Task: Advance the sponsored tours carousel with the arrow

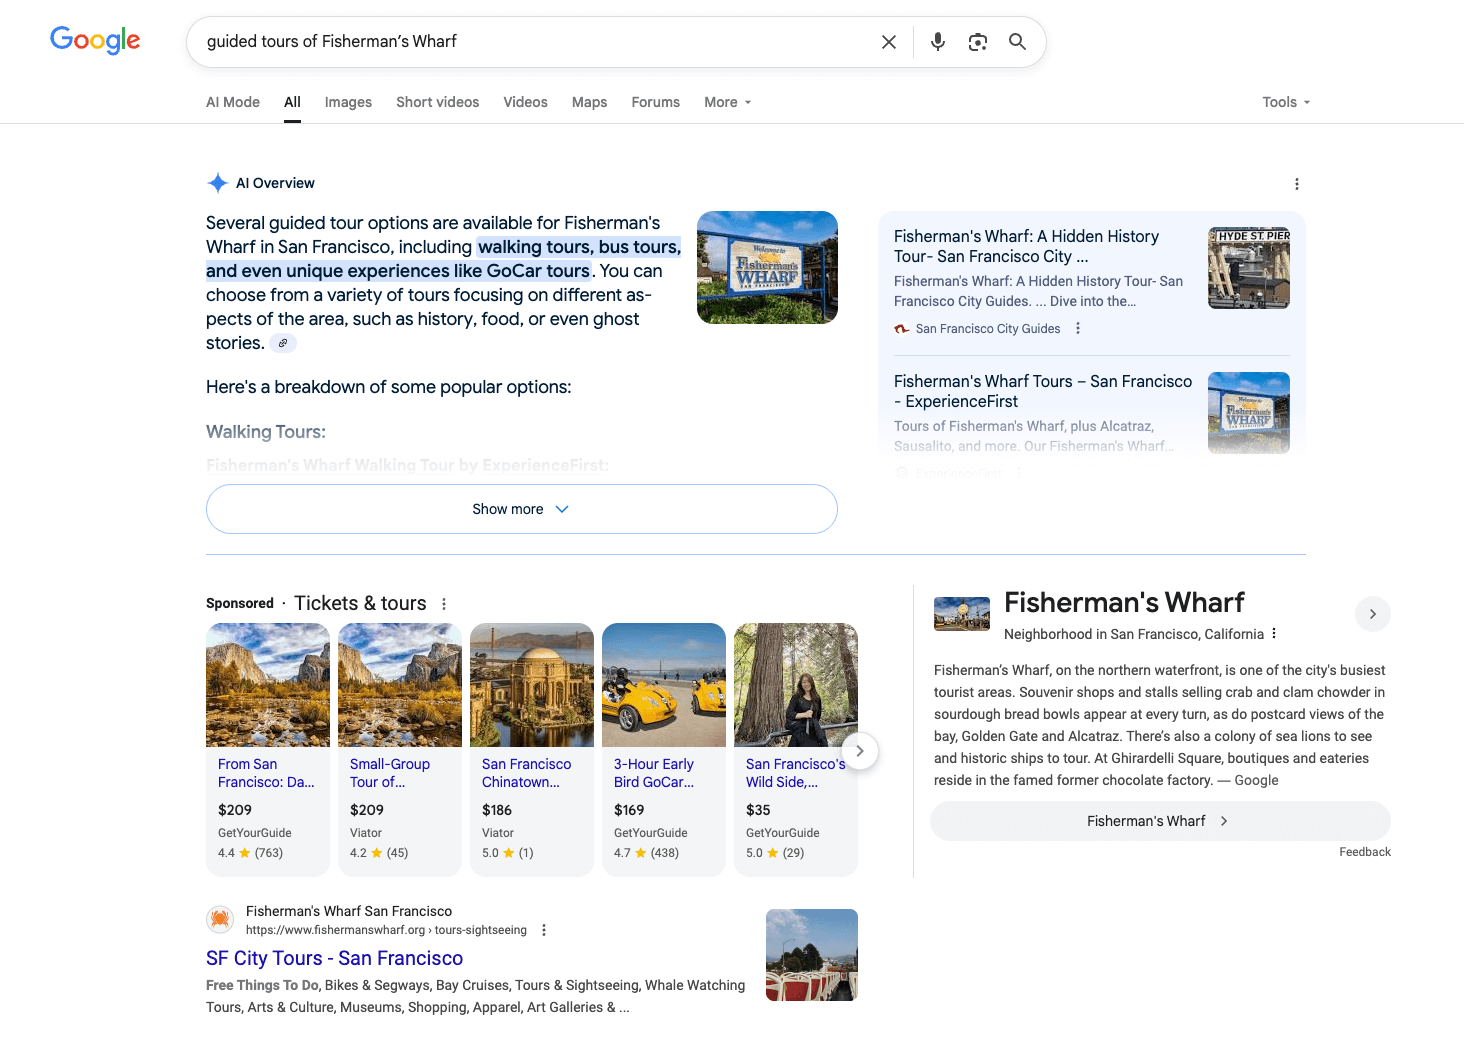Action: [x=859, y=751]
